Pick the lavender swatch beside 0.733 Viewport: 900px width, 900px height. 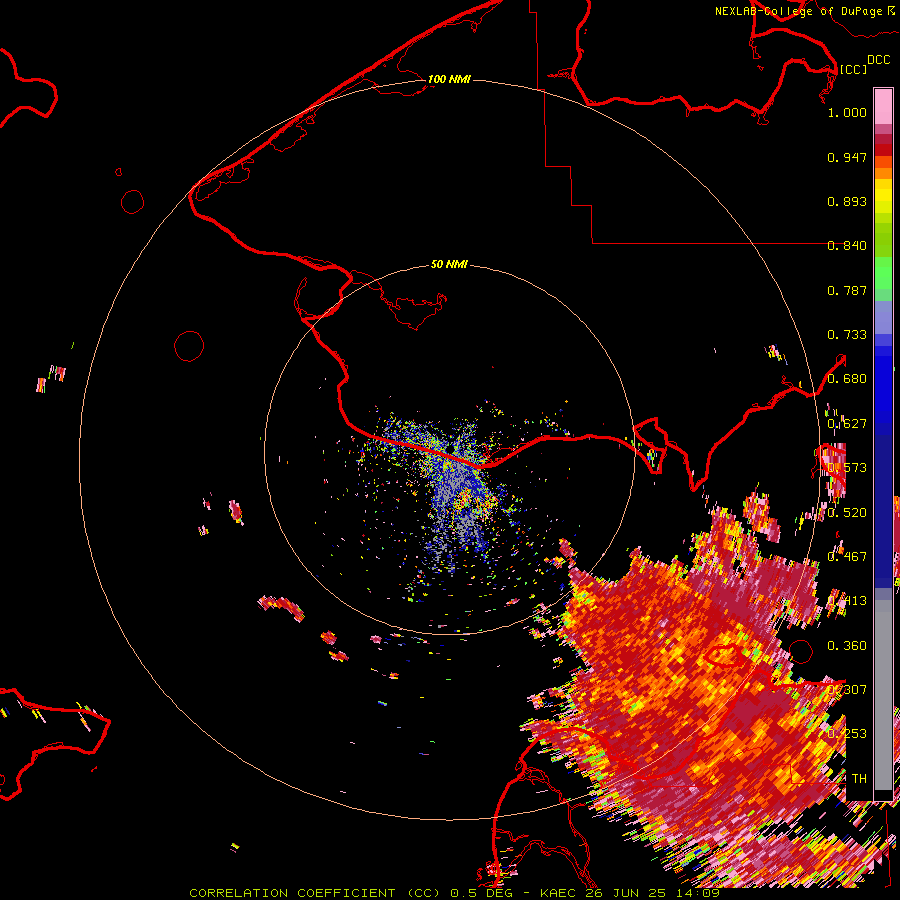coord(883,323)
